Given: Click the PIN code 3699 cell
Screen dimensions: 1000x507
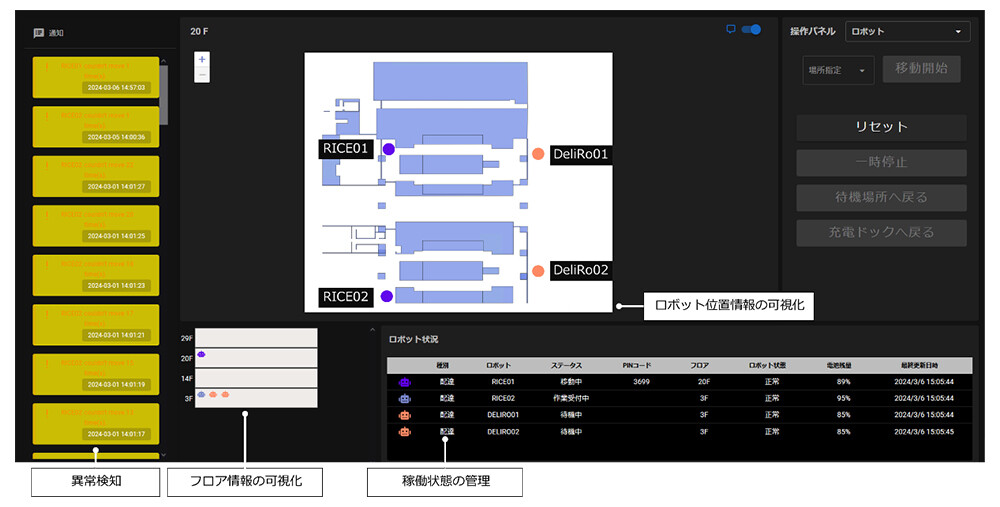Looking at the screenshot, I should pyautogui.click(x=642, y=382).
